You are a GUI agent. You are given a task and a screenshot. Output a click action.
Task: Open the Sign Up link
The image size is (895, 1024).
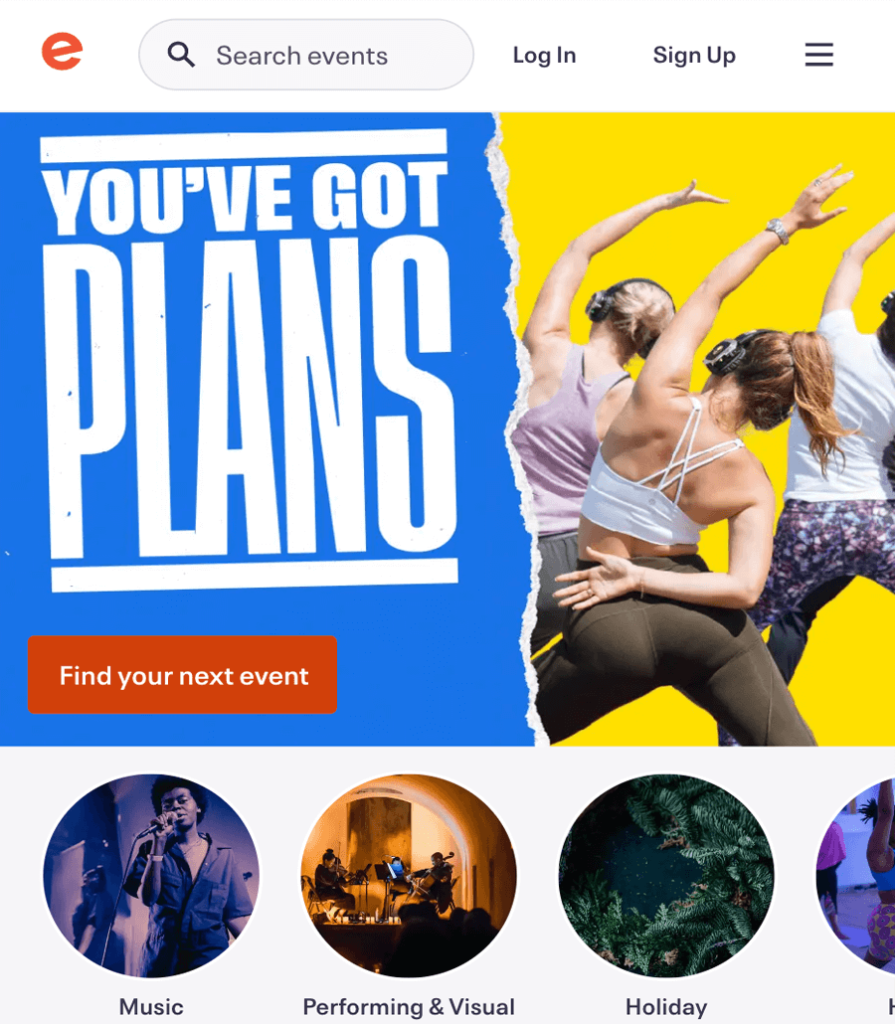(x=694, y=56)
